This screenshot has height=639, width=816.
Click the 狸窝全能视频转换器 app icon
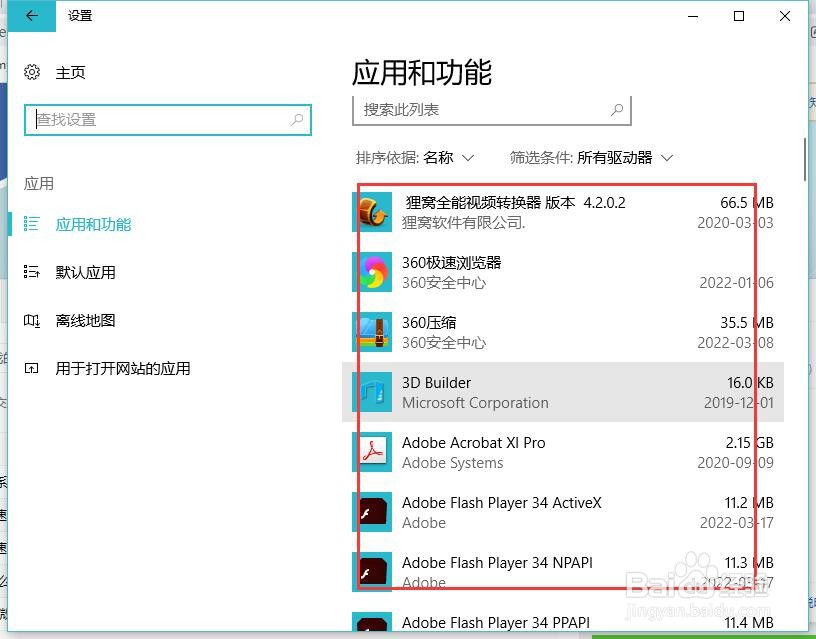pos(372,212)
